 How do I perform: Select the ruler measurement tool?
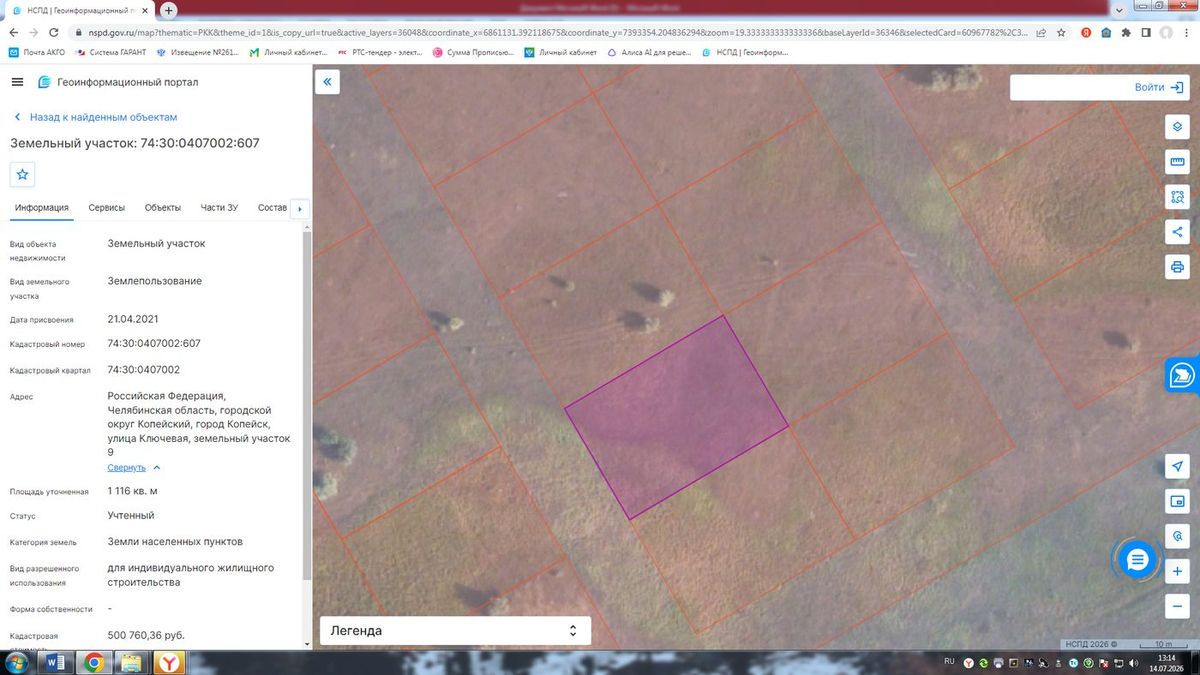pyautogui.click(x=1177, y=162)
